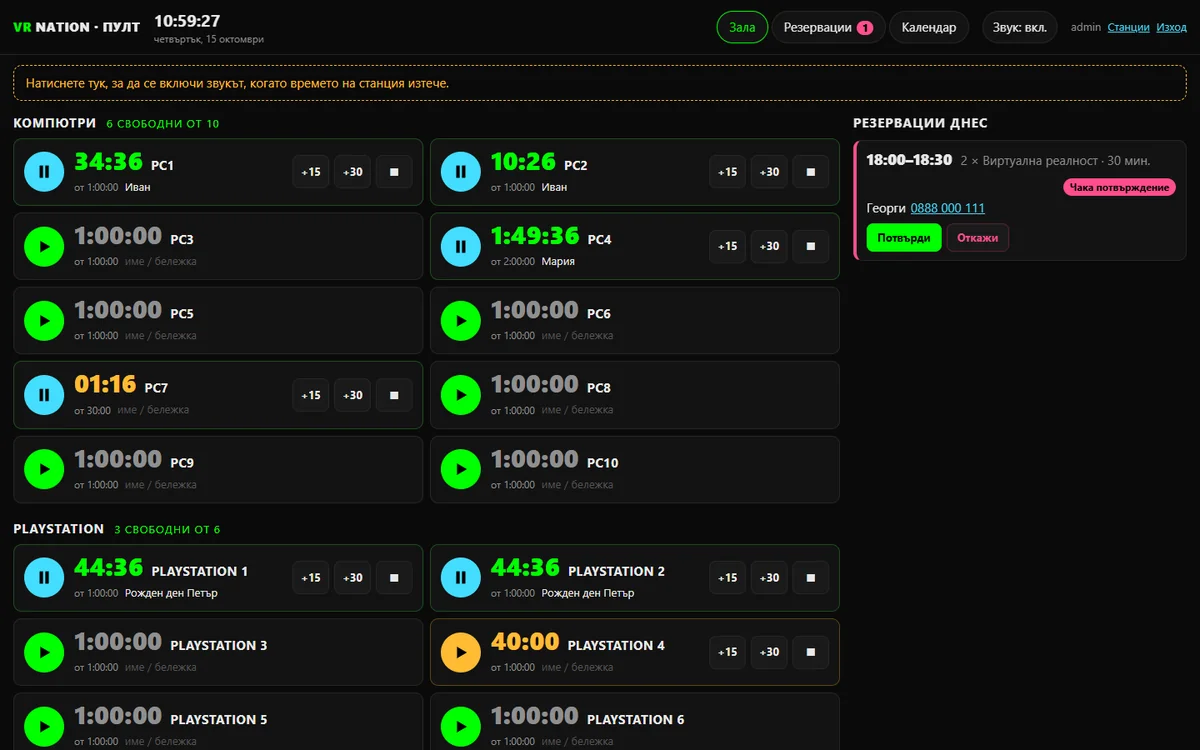Confirm Георги's reservation with Потвърди

pos(904,238)
